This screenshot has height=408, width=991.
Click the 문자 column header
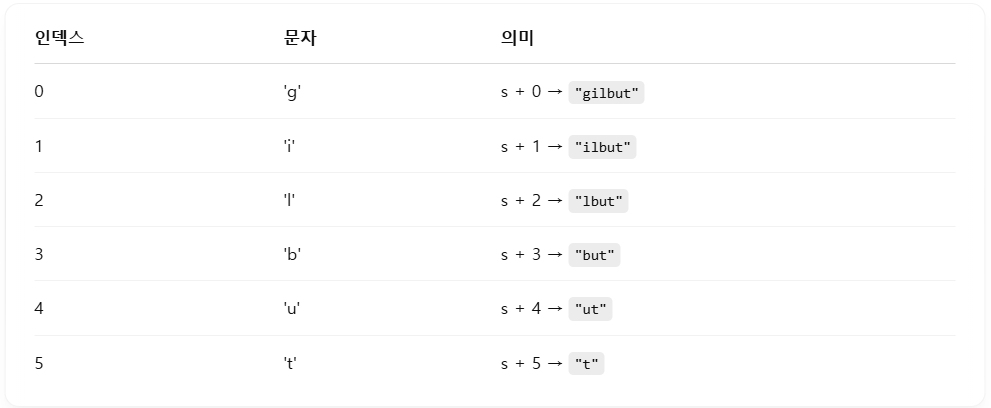(x=300, y=38)
